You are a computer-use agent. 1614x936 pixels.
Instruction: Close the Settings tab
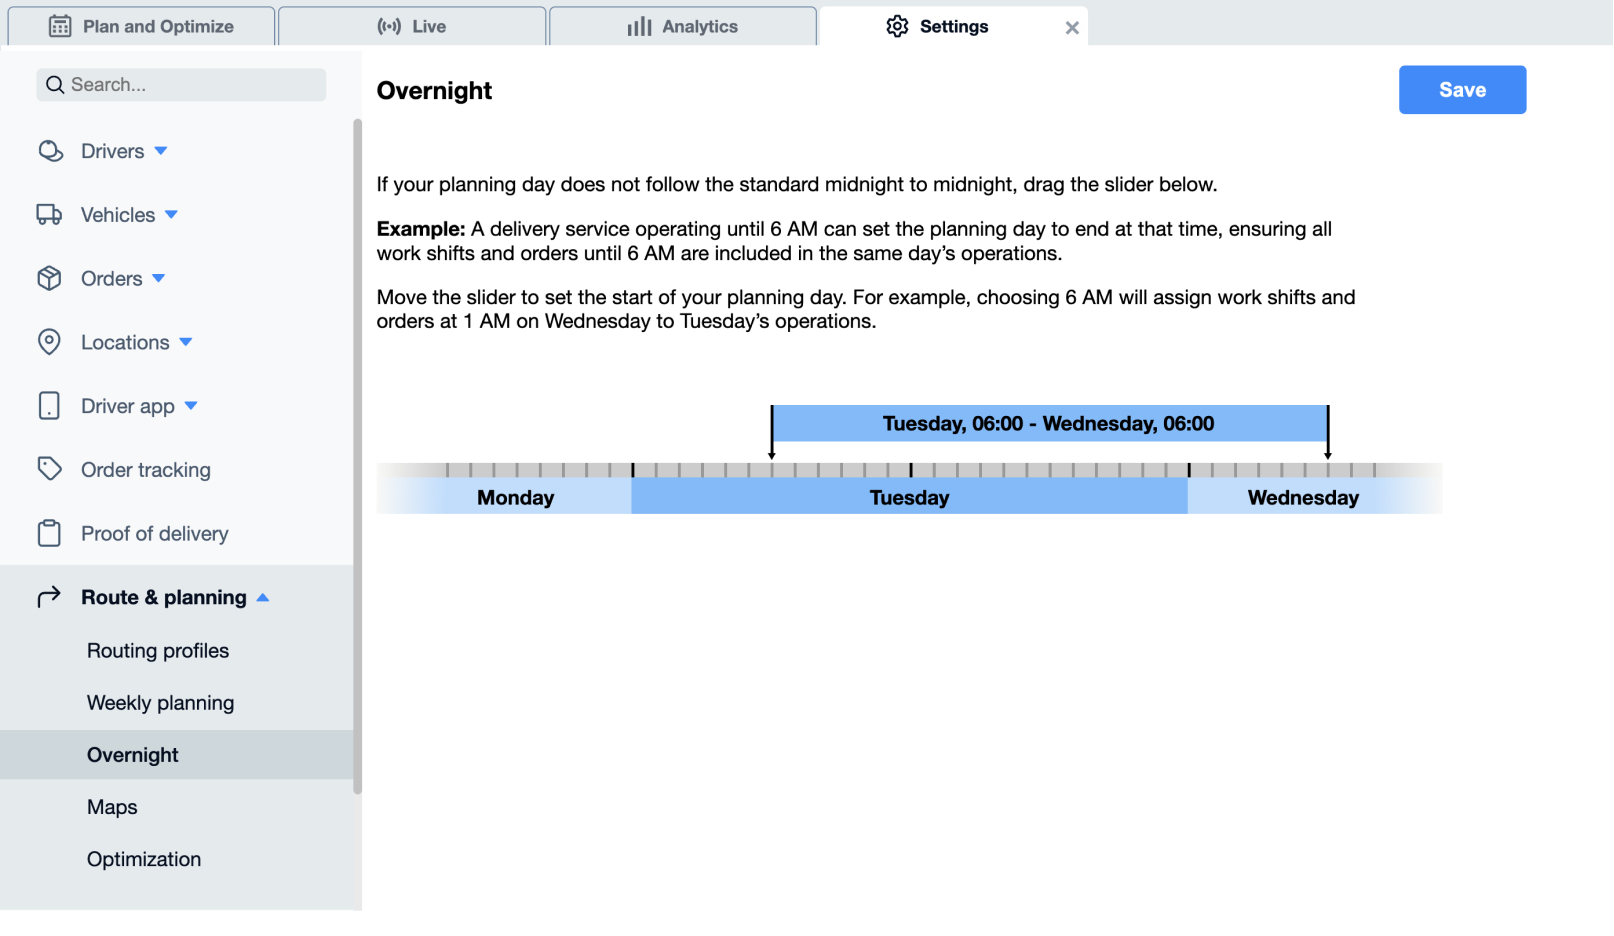(1072, 28)
